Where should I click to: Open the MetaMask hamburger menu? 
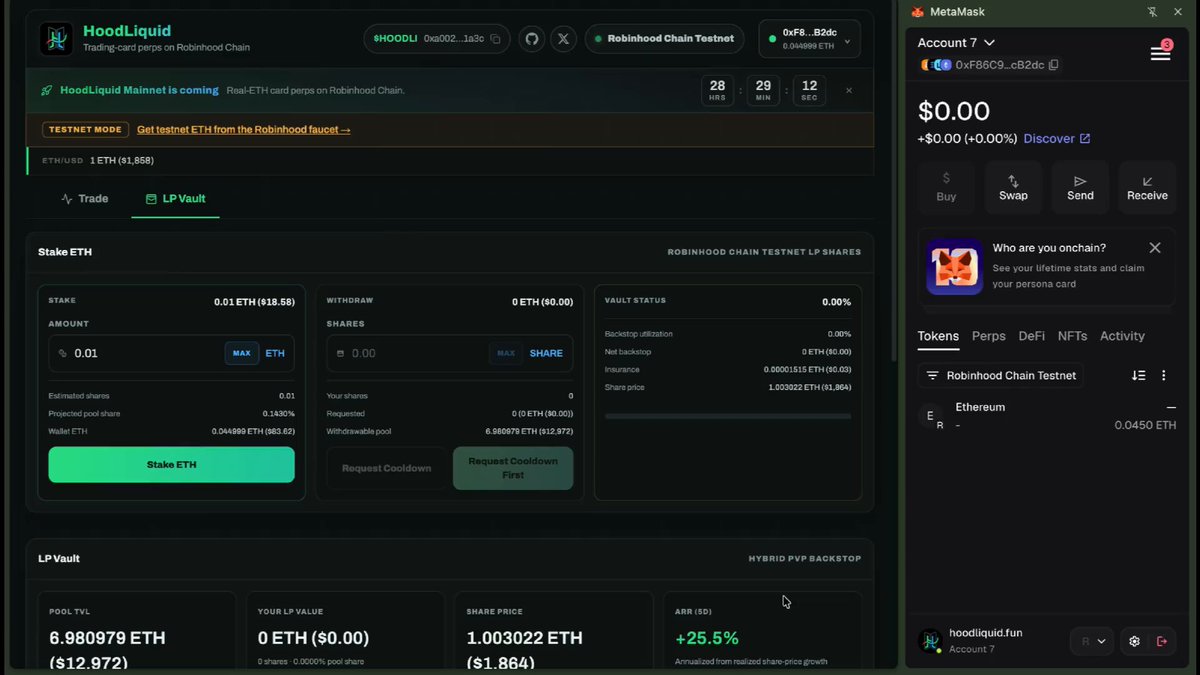(x=1160, y=52)
